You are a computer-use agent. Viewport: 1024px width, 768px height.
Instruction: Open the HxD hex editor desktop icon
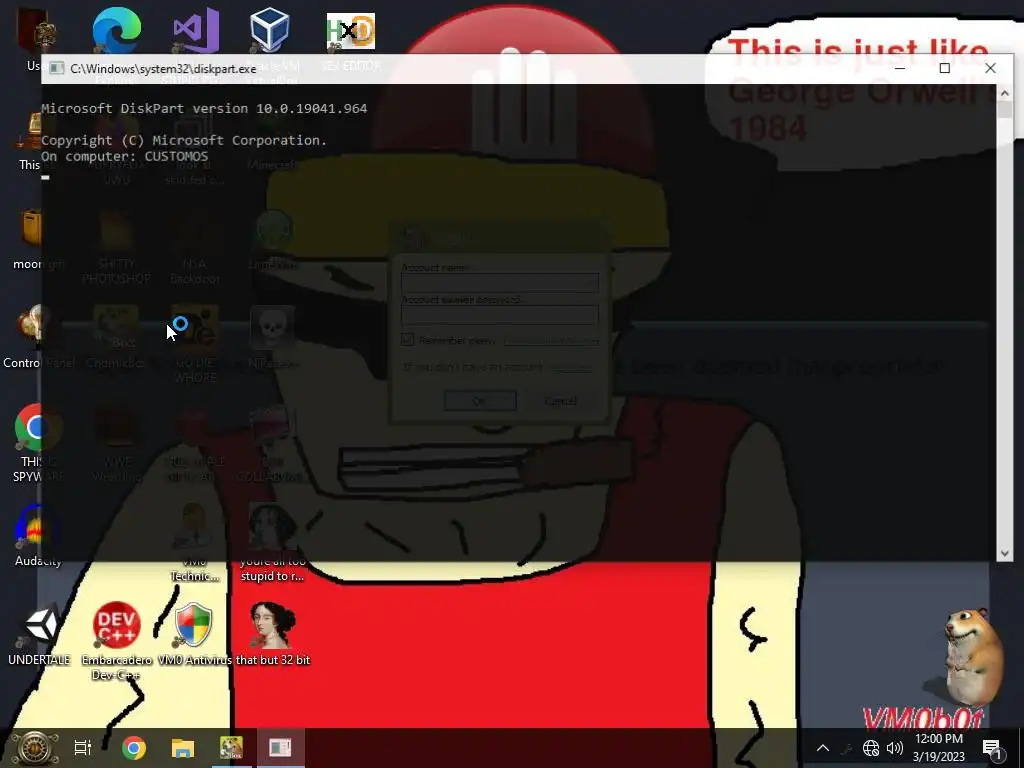pyautogui.click(x=351, y=31)
